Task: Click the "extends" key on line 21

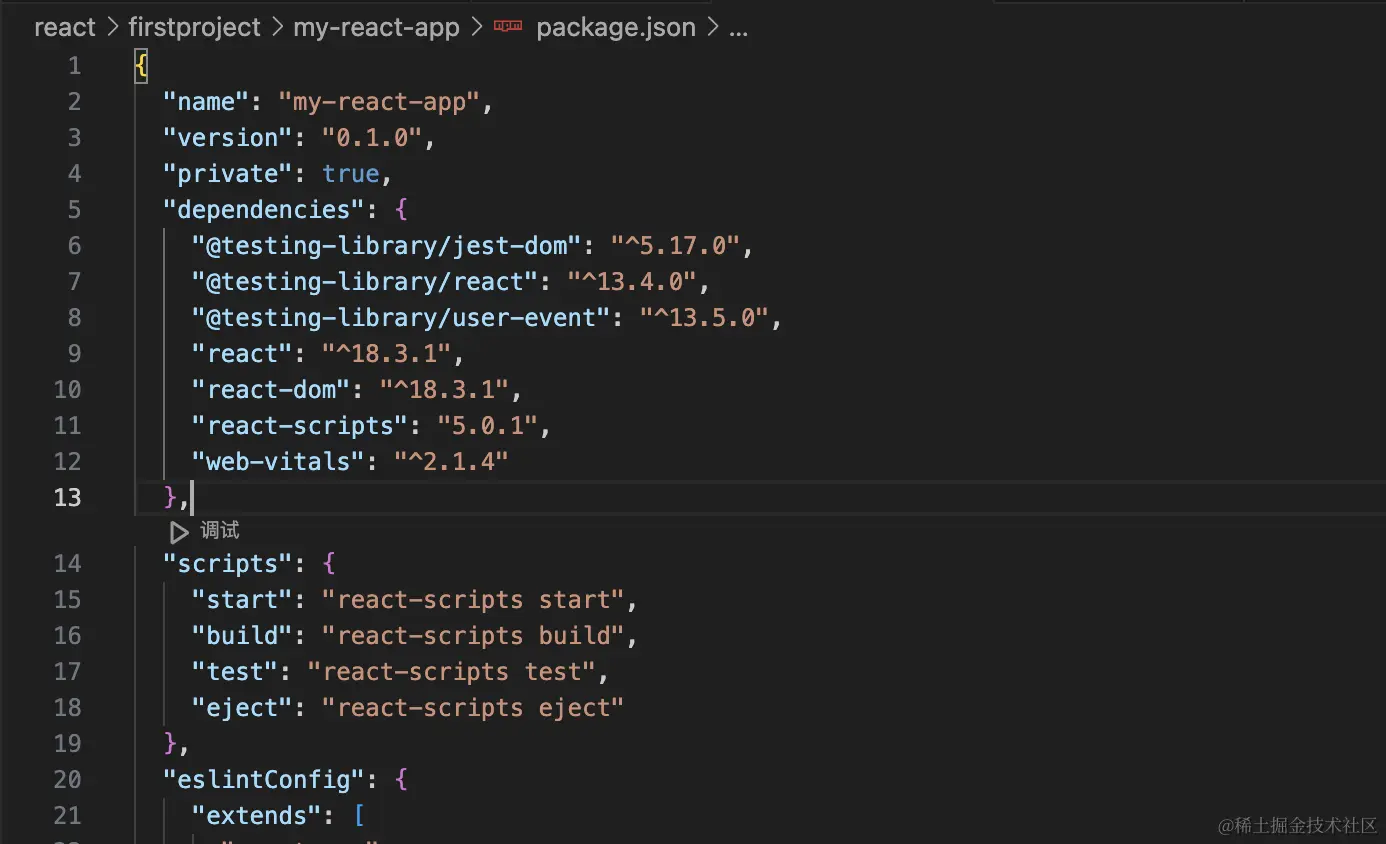Action: (x=256, y=816)
